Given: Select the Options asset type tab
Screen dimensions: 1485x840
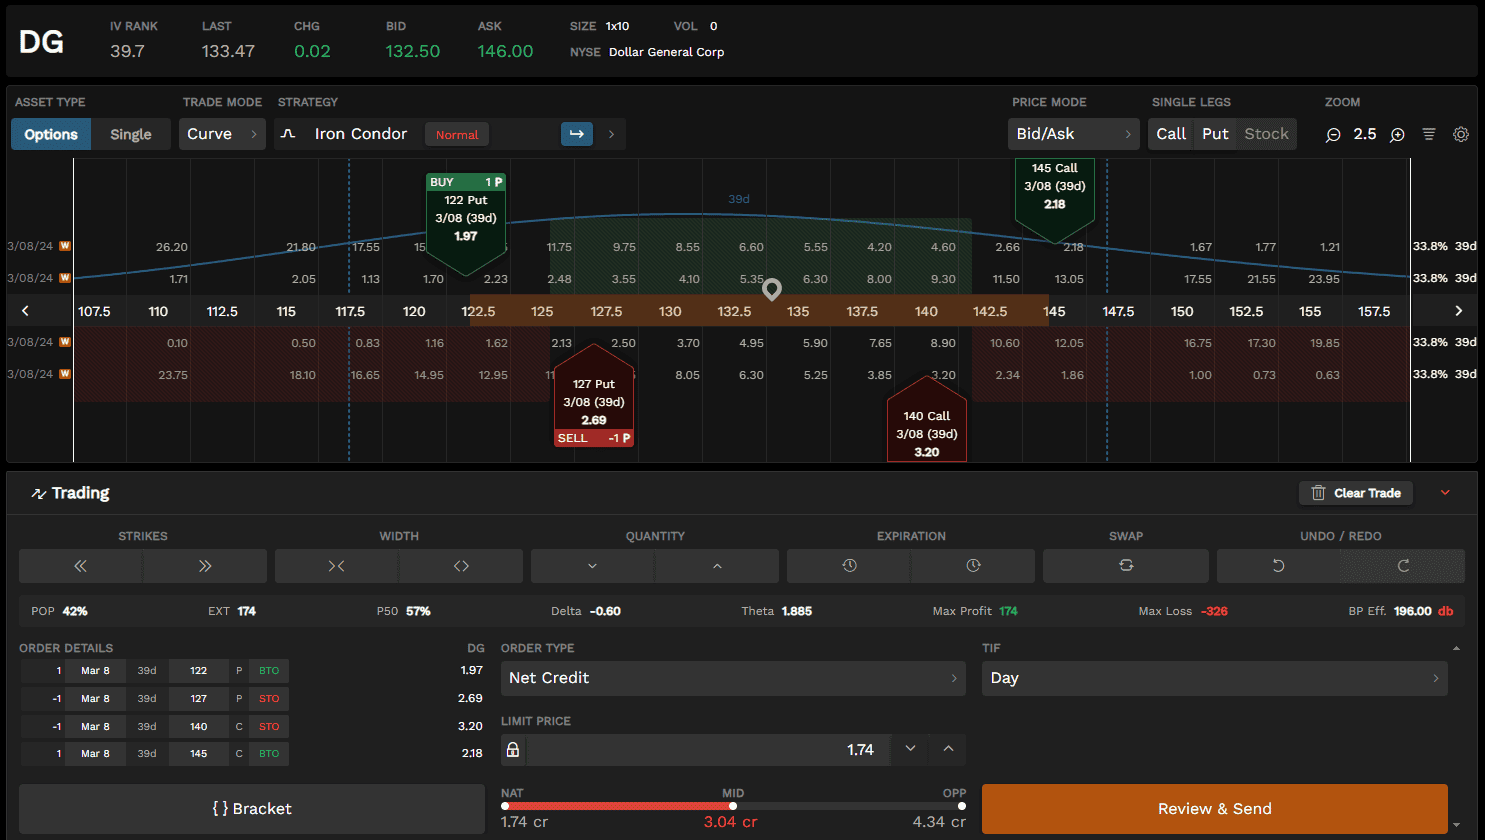Looking at the screenshot, I should pos(51,135).
